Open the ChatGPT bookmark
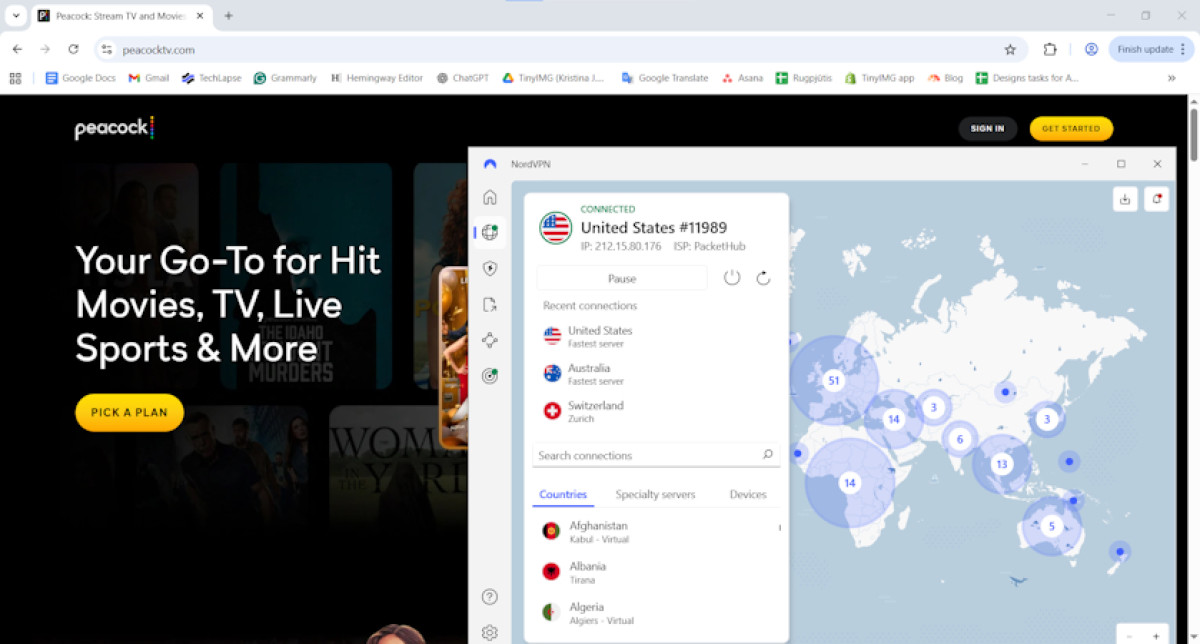The height and width of the screenshot is (644, 1200). 463,78
